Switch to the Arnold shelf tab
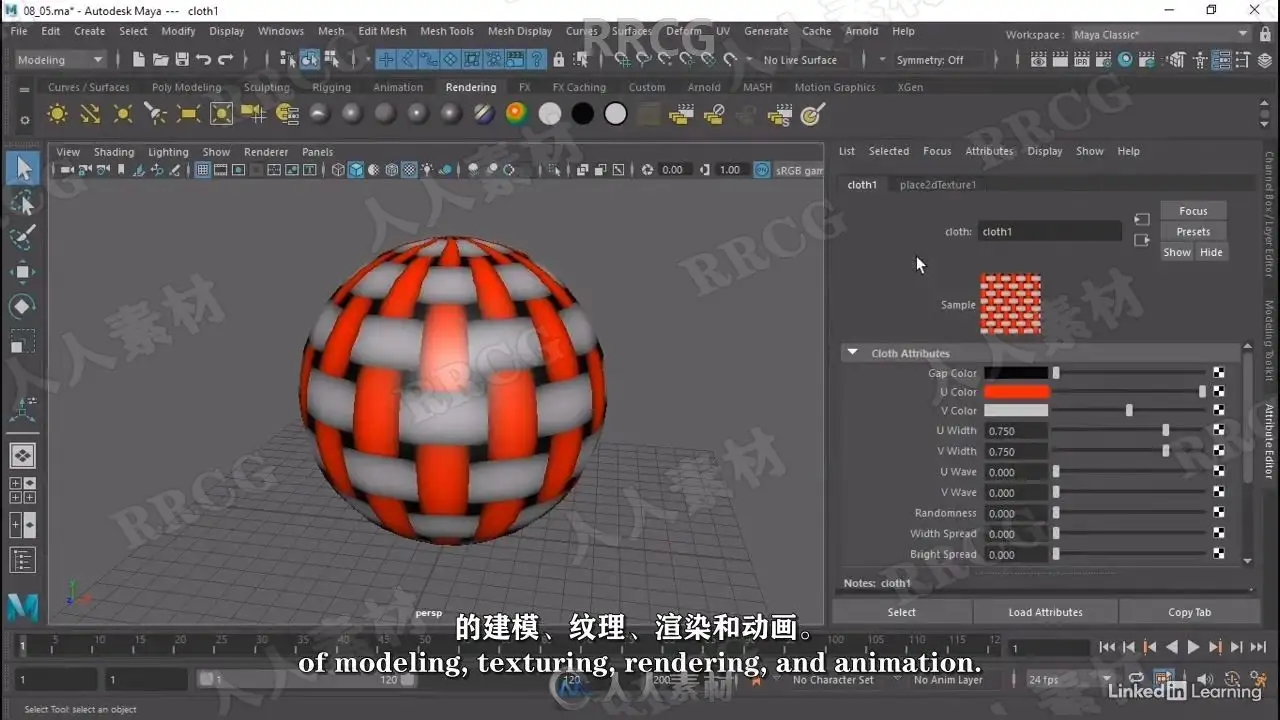The width and height of the screenshot is (1280, 720). (x=704, y=87)
